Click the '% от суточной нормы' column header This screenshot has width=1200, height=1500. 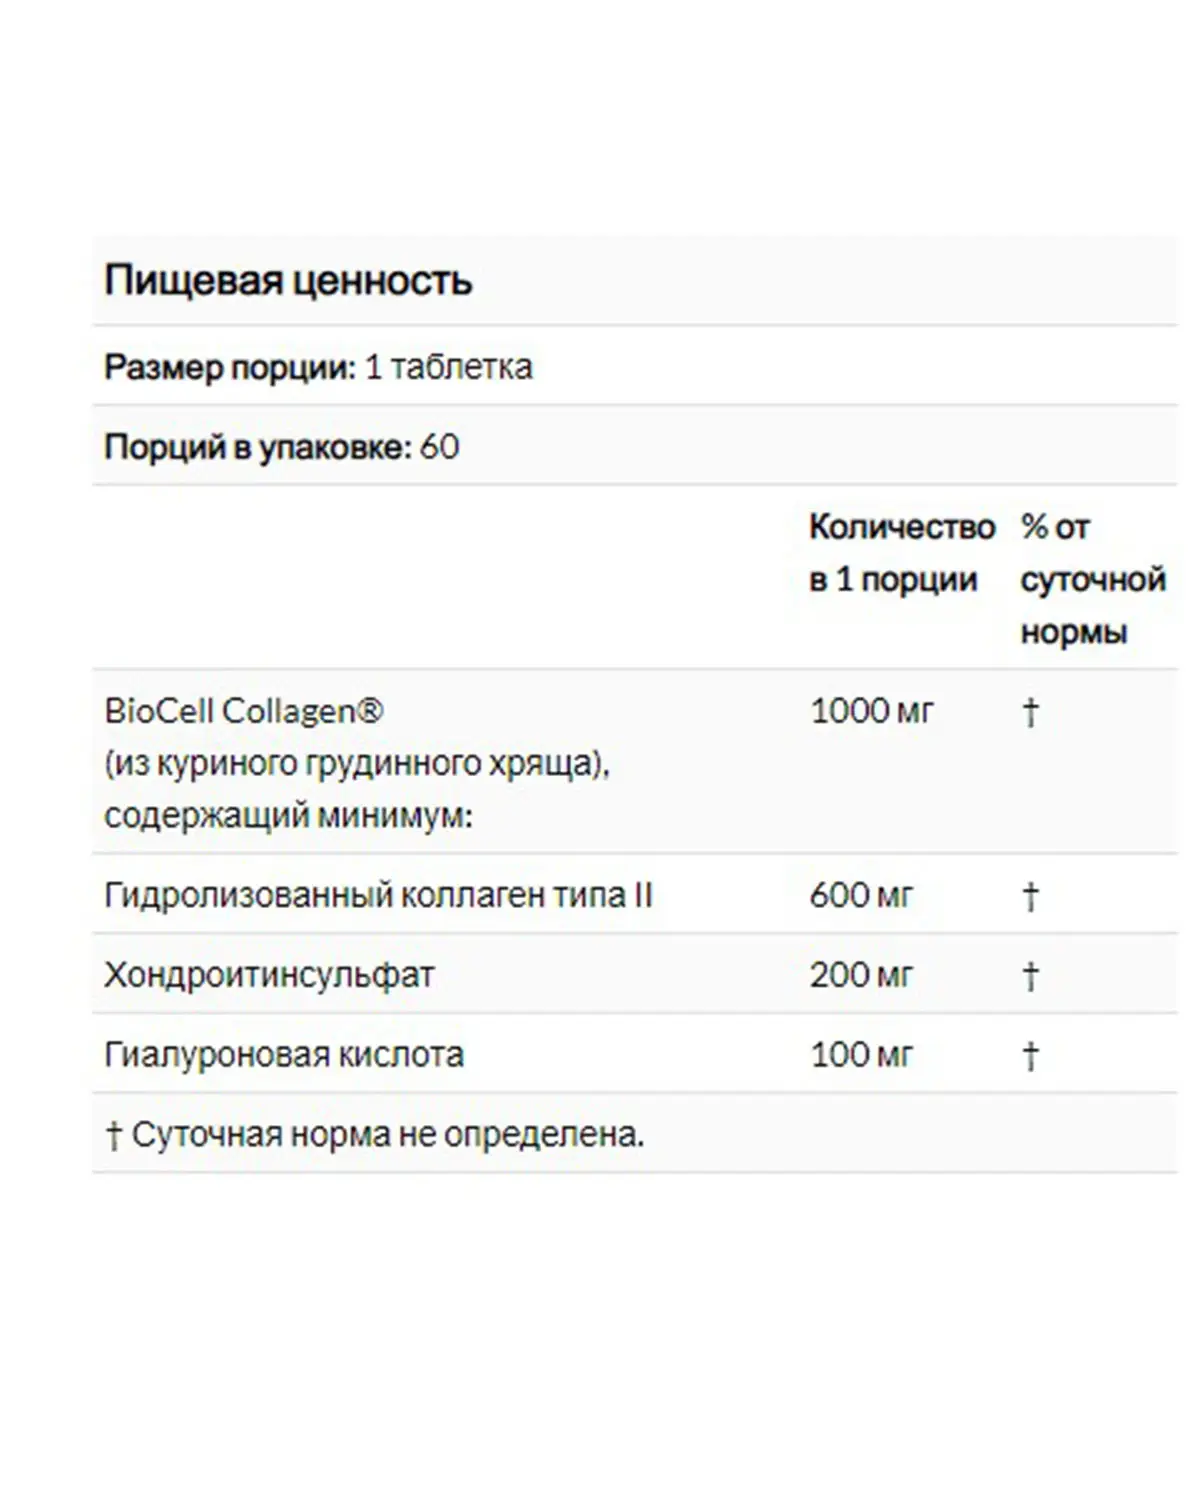click(x=1093, y=579)
